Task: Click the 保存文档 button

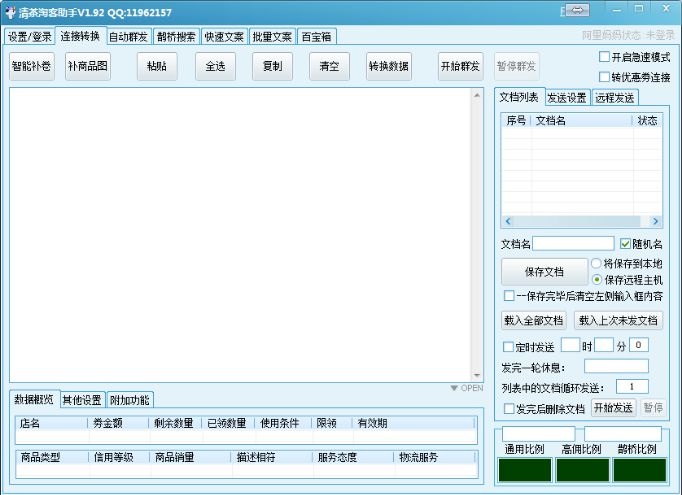Action: coord(543,272)
